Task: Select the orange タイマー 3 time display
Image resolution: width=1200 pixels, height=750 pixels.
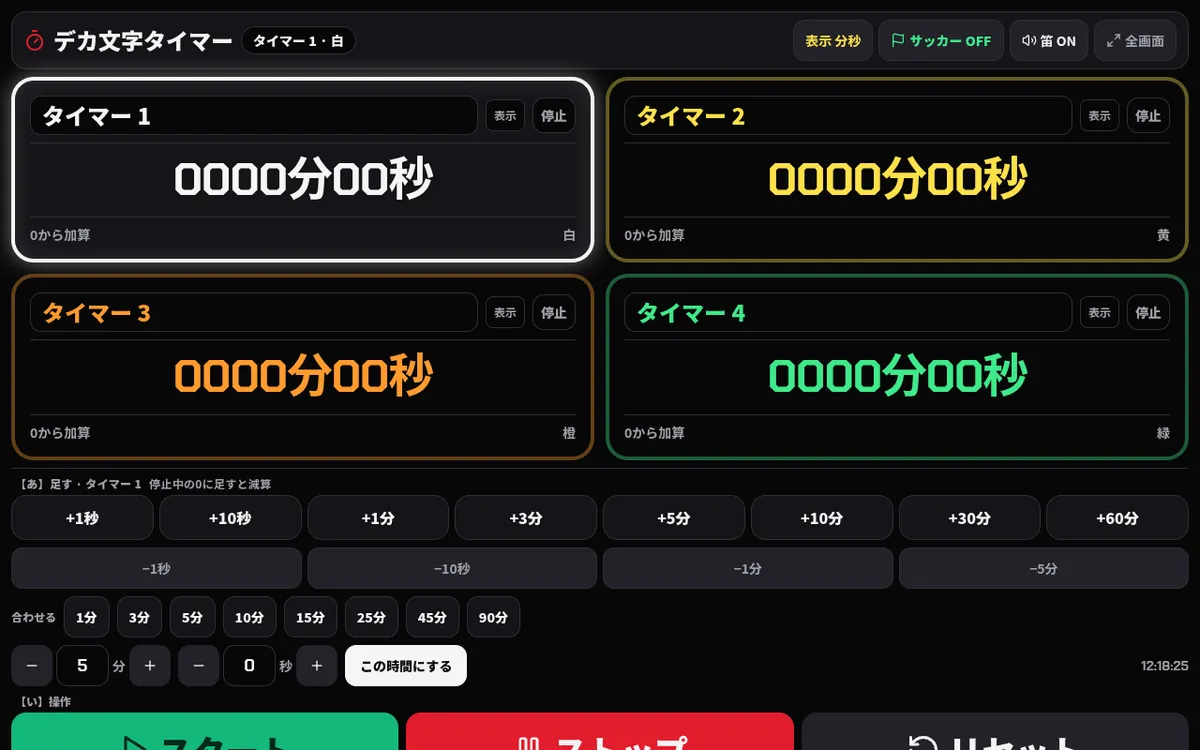Action: (303, 377)
